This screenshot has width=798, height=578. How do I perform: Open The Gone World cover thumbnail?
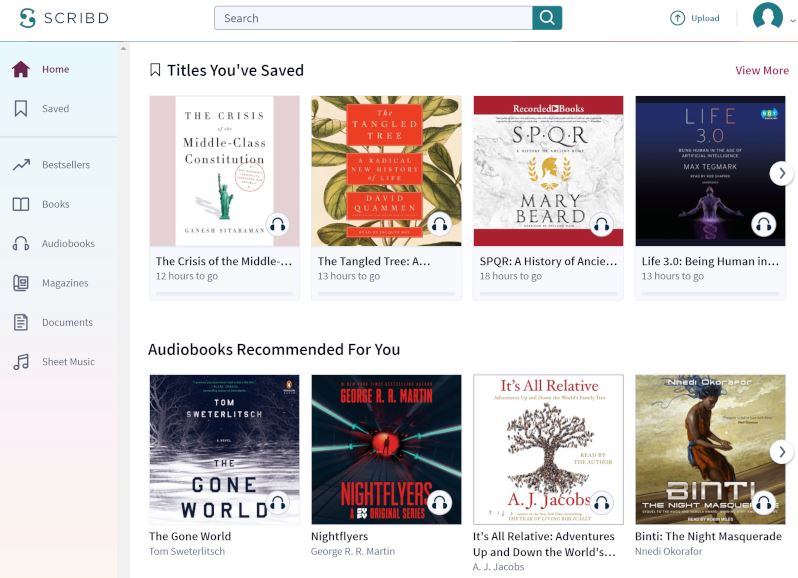(x=224, y=450)
